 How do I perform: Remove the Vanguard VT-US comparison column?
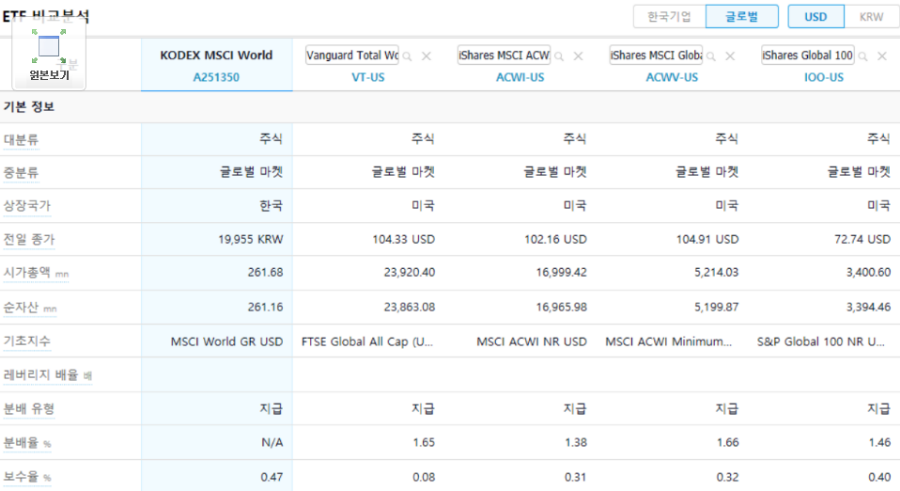(426, 56)
